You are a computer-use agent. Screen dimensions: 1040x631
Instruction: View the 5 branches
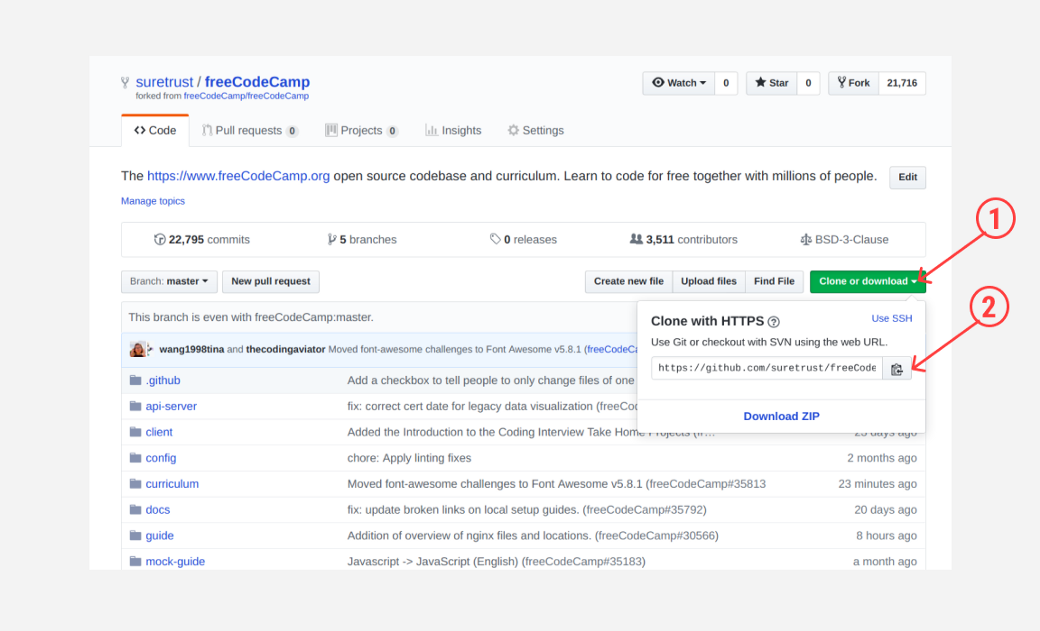coord(362,240)
